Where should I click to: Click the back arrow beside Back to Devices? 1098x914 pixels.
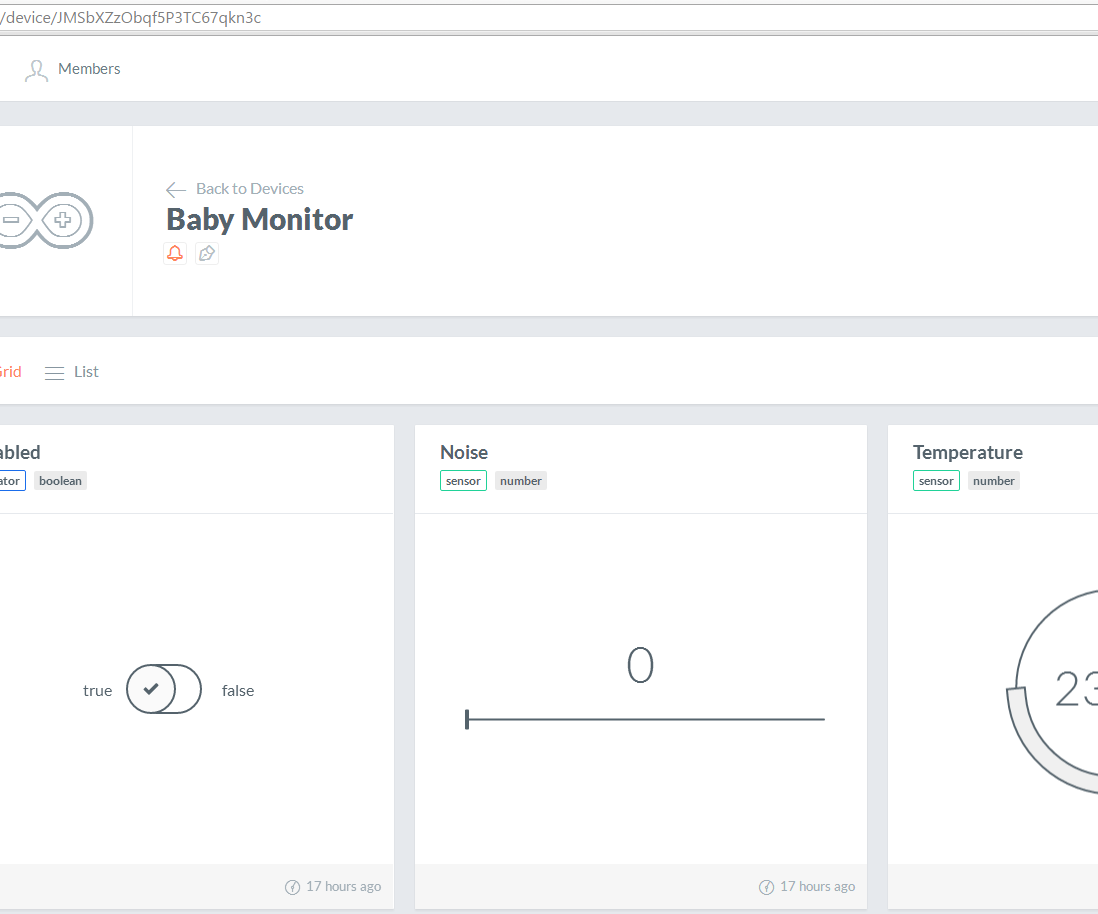click(175, 189)
